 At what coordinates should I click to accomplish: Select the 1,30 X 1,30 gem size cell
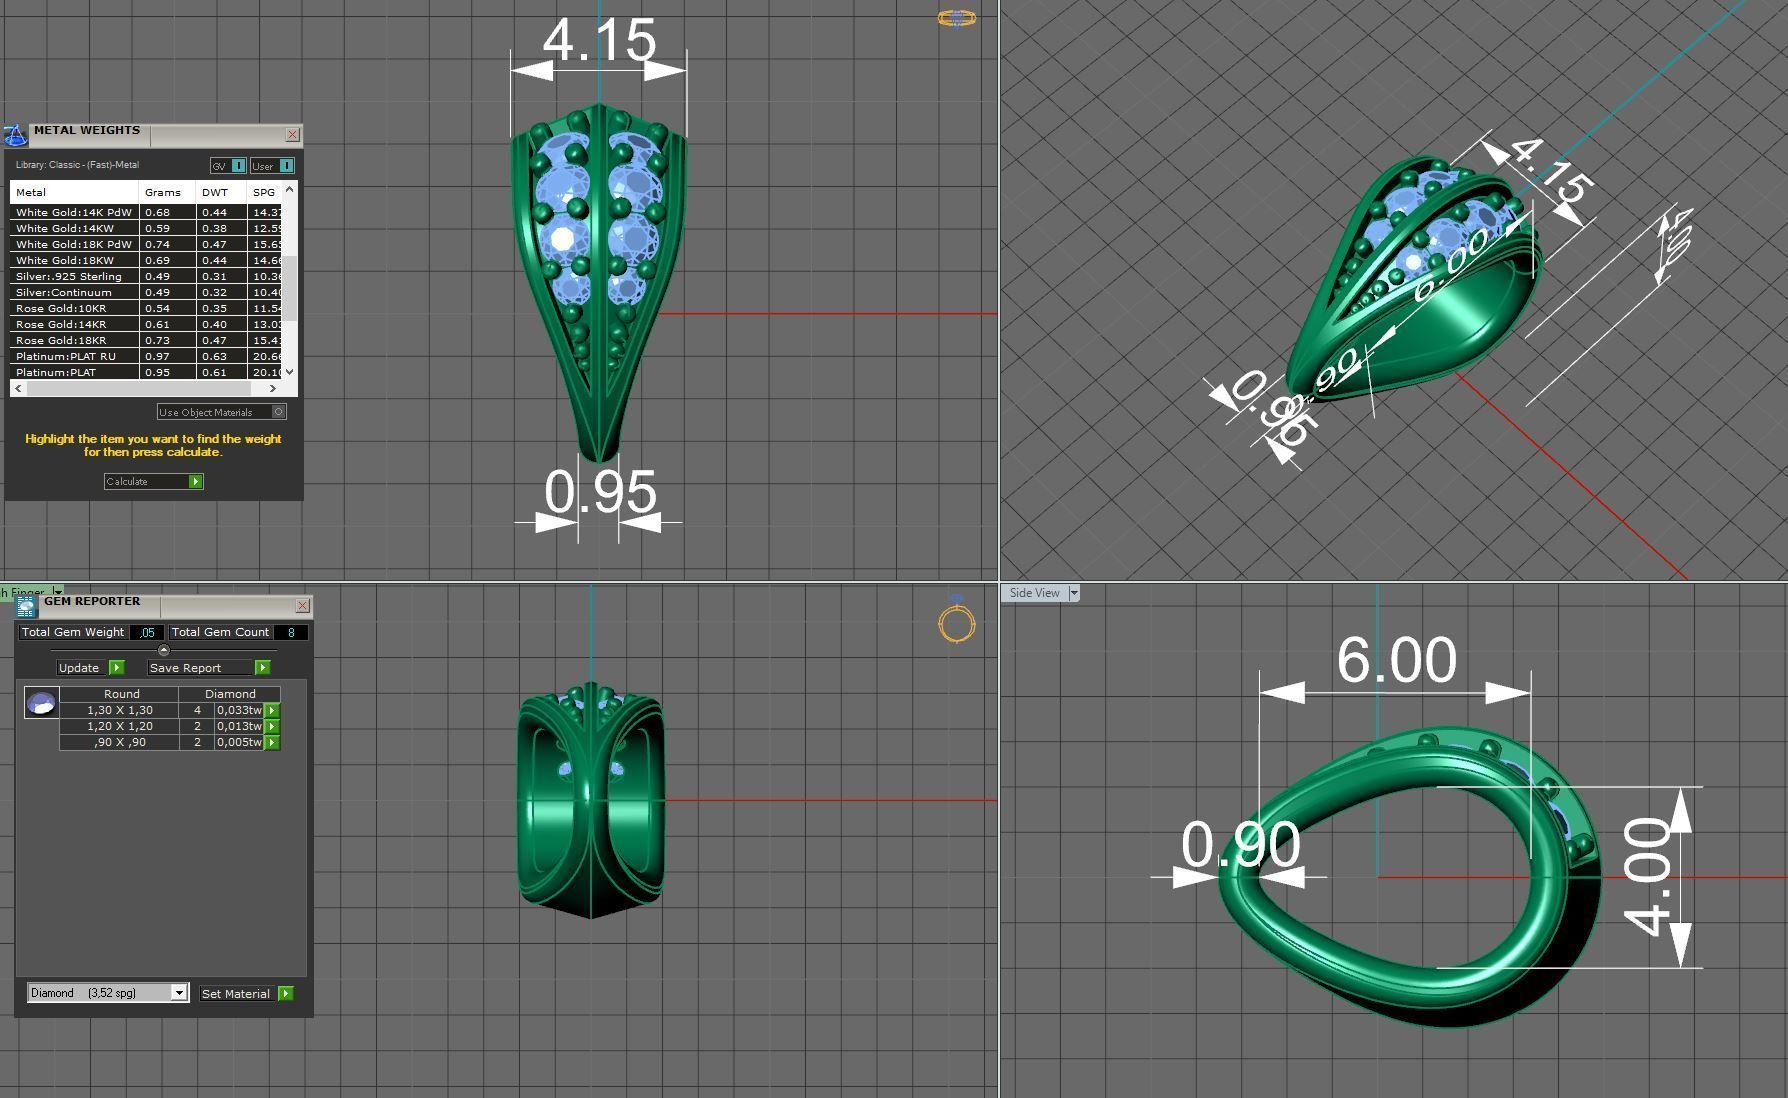click(x=120, y=710)
